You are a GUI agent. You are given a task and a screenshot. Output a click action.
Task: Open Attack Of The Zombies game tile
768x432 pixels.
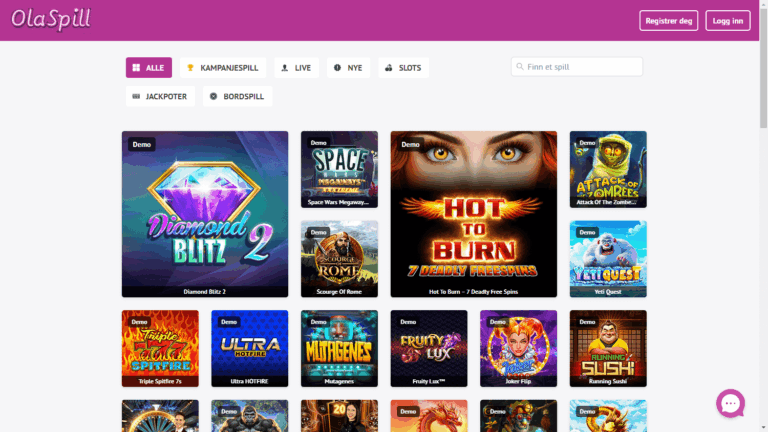608,169
